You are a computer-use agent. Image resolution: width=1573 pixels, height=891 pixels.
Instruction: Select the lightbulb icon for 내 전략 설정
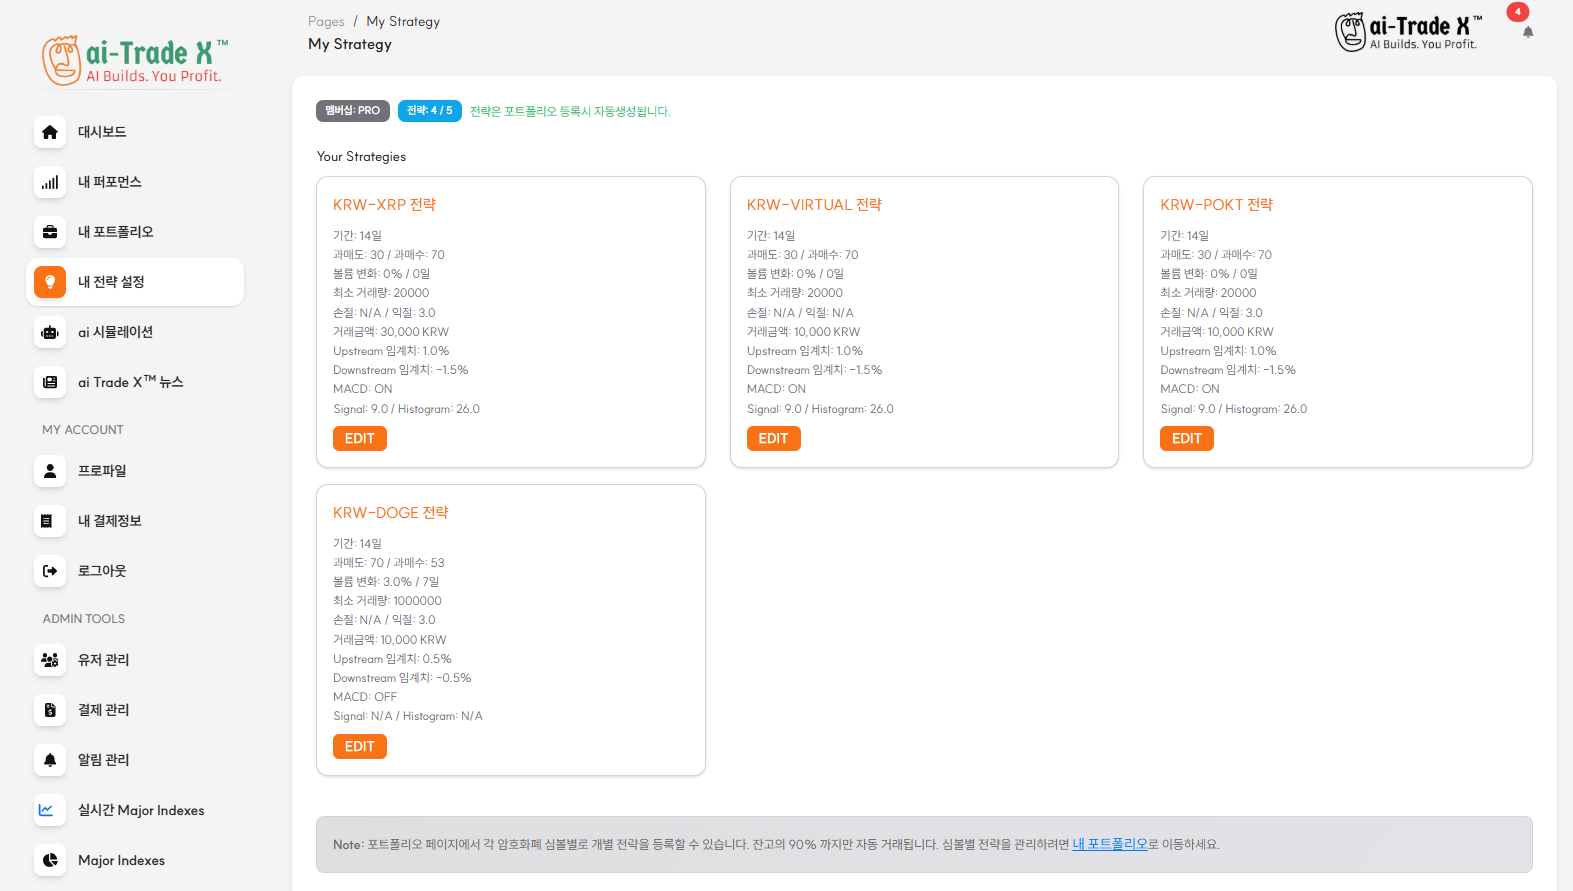click(x=50, y=282)
